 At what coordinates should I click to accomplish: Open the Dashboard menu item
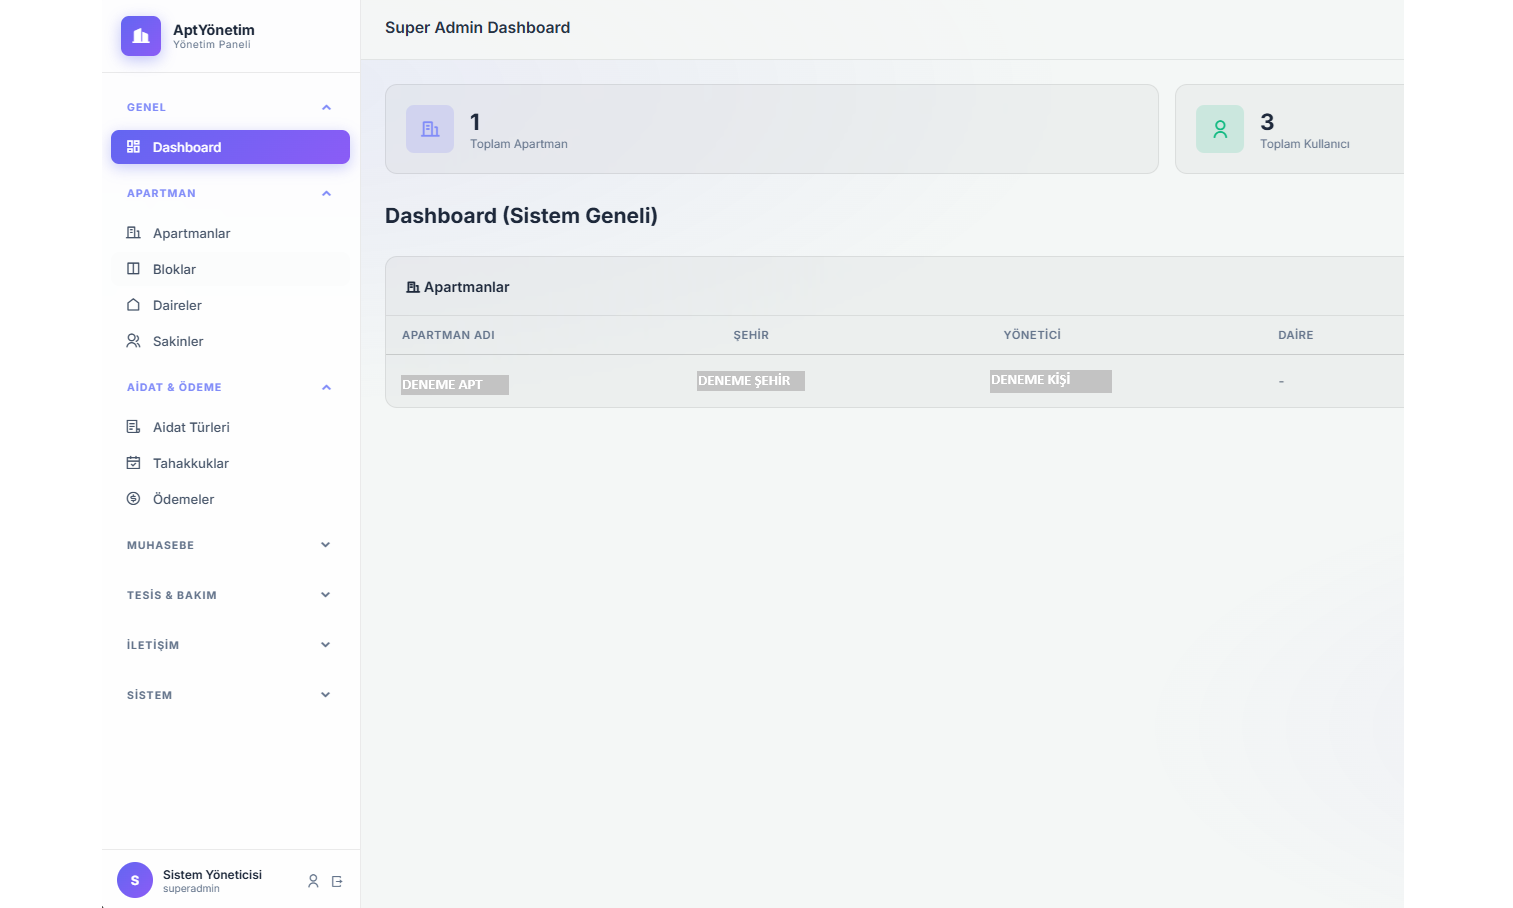(230, 147)
